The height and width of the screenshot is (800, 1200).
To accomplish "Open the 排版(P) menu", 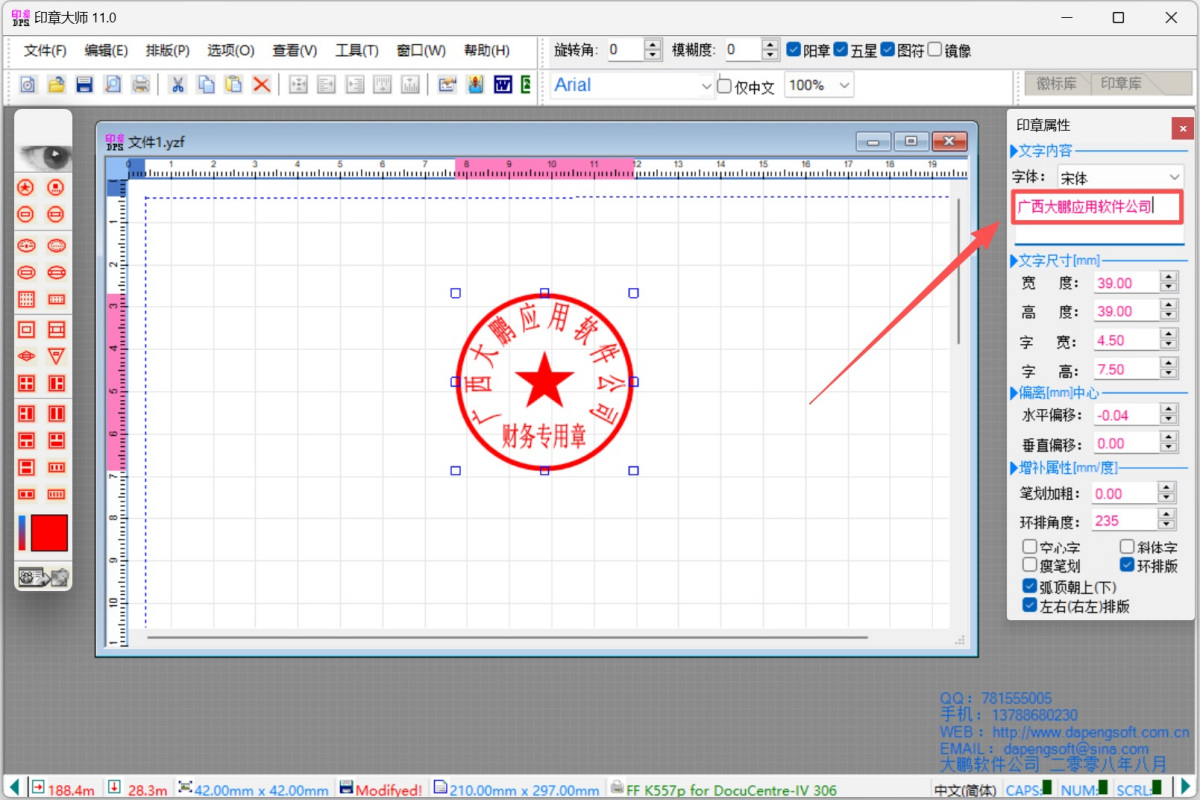I will tap(167, 51).
